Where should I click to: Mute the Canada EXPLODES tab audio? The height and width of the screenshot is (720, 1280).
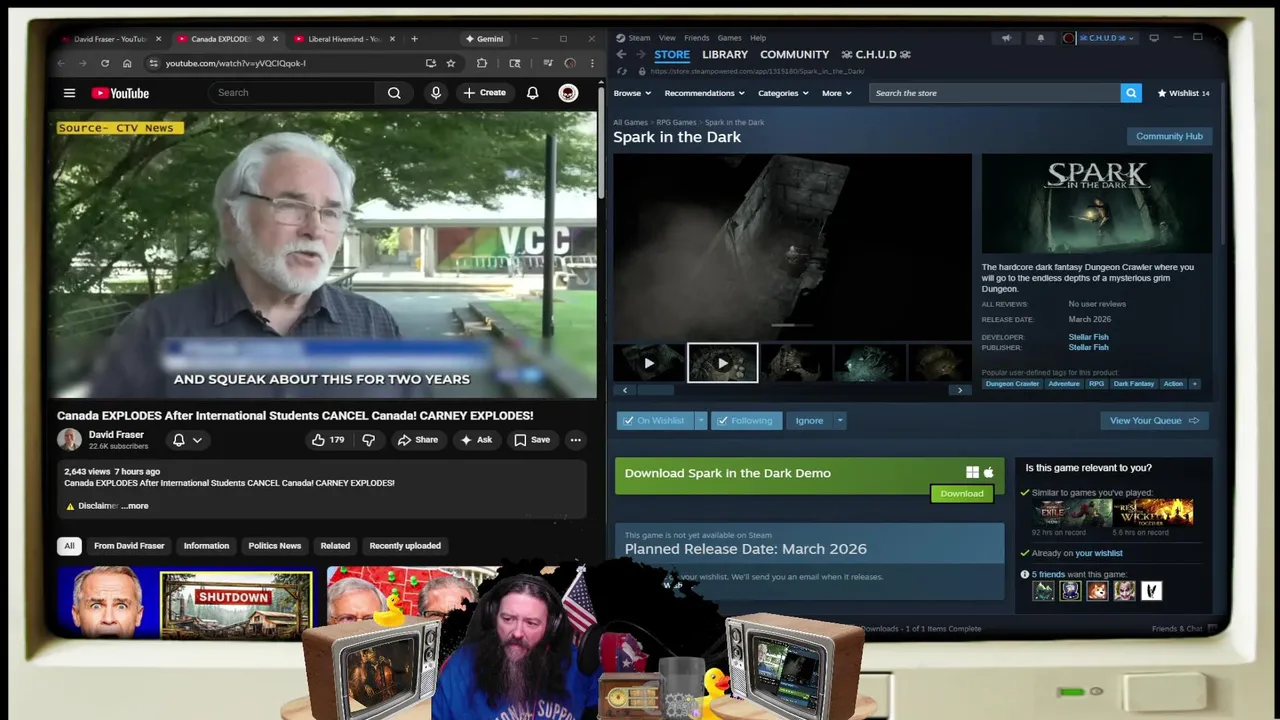click(260, 39)
